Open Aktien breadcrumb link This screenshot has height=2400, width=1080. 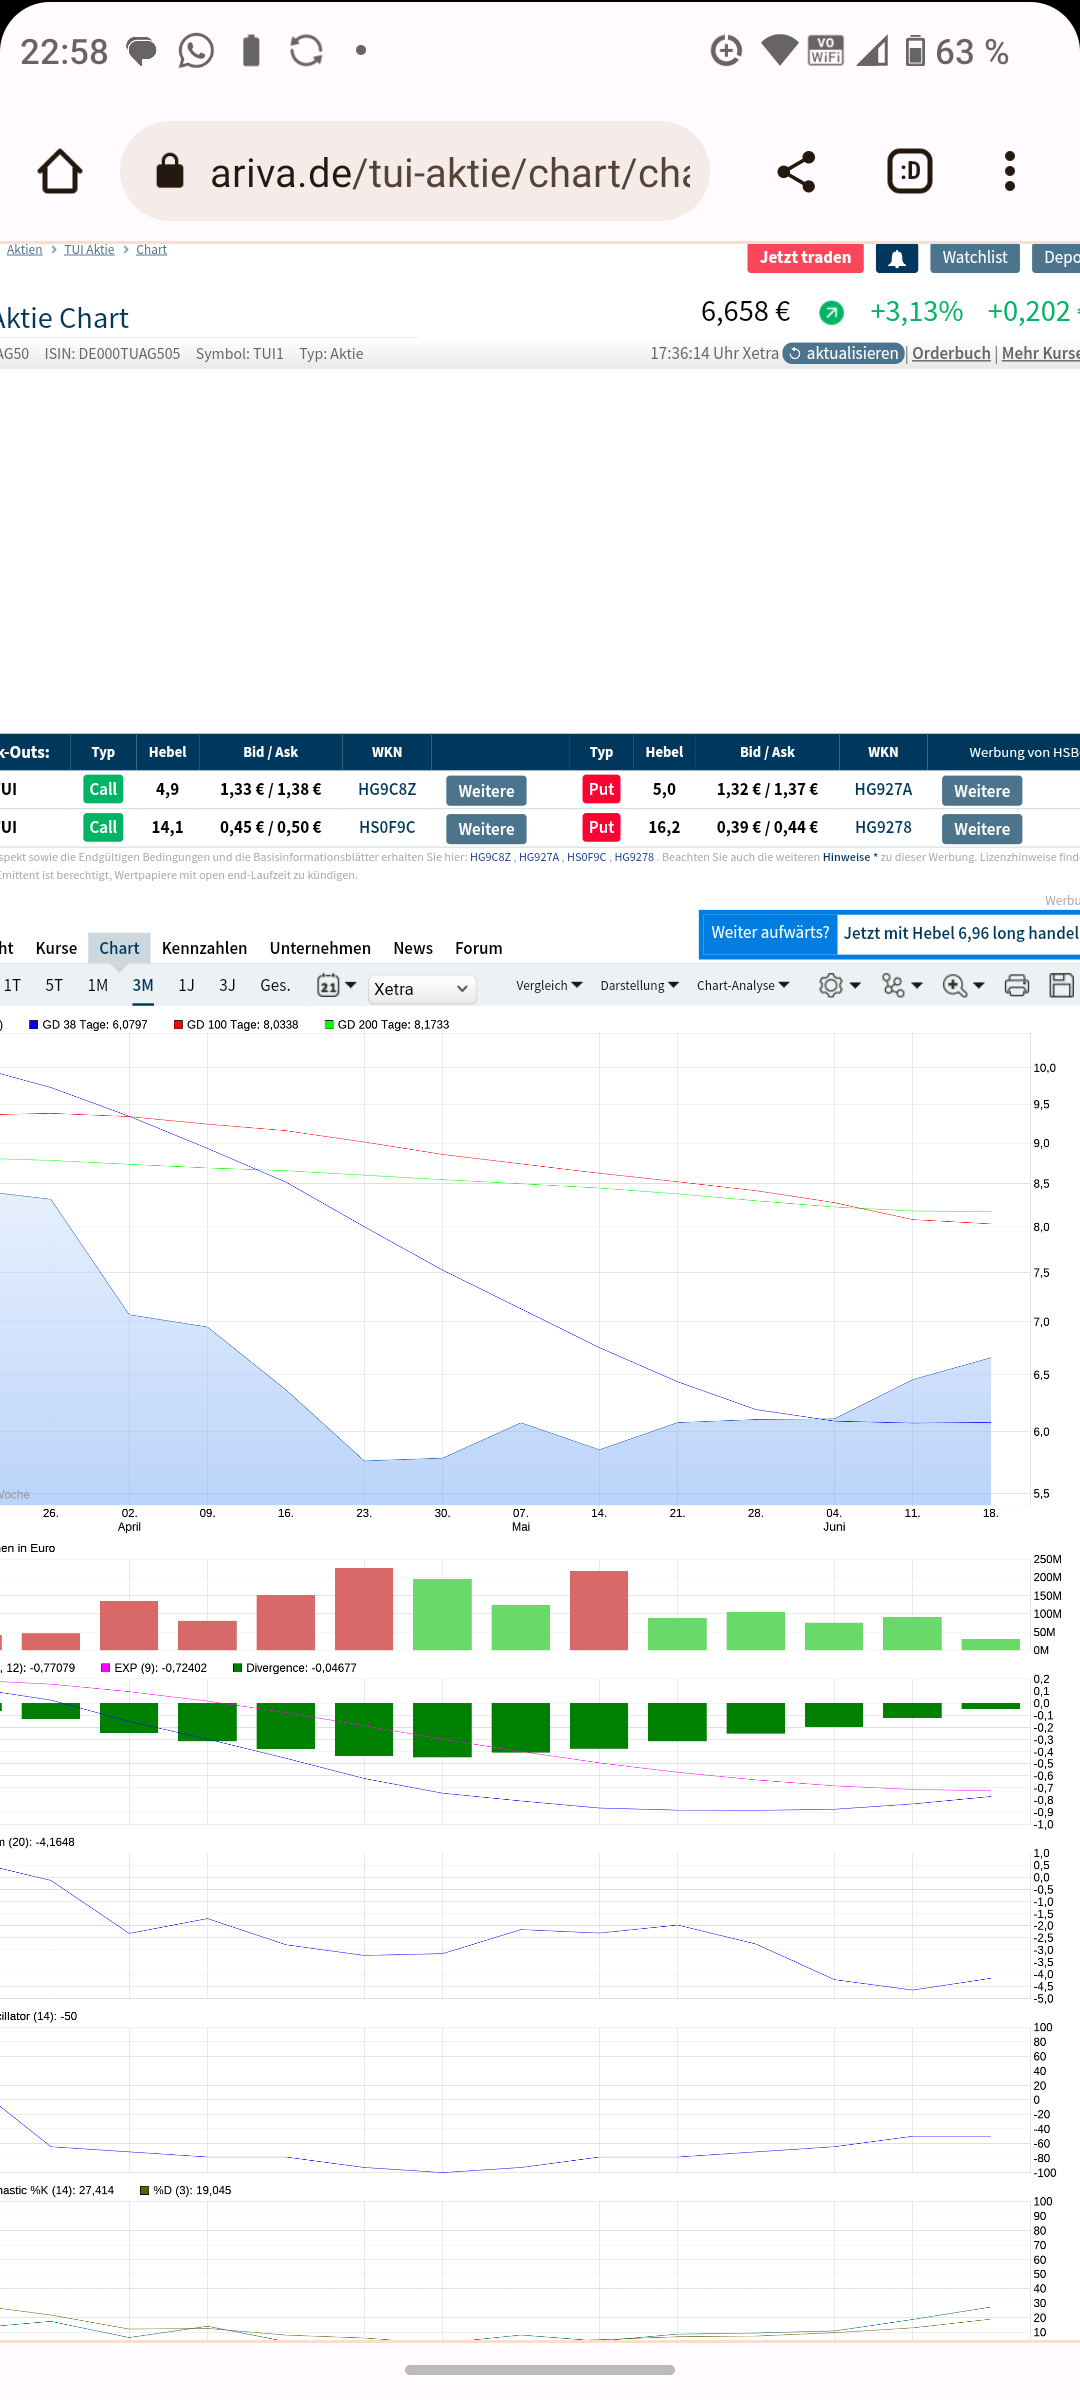[x=24, y=249]
